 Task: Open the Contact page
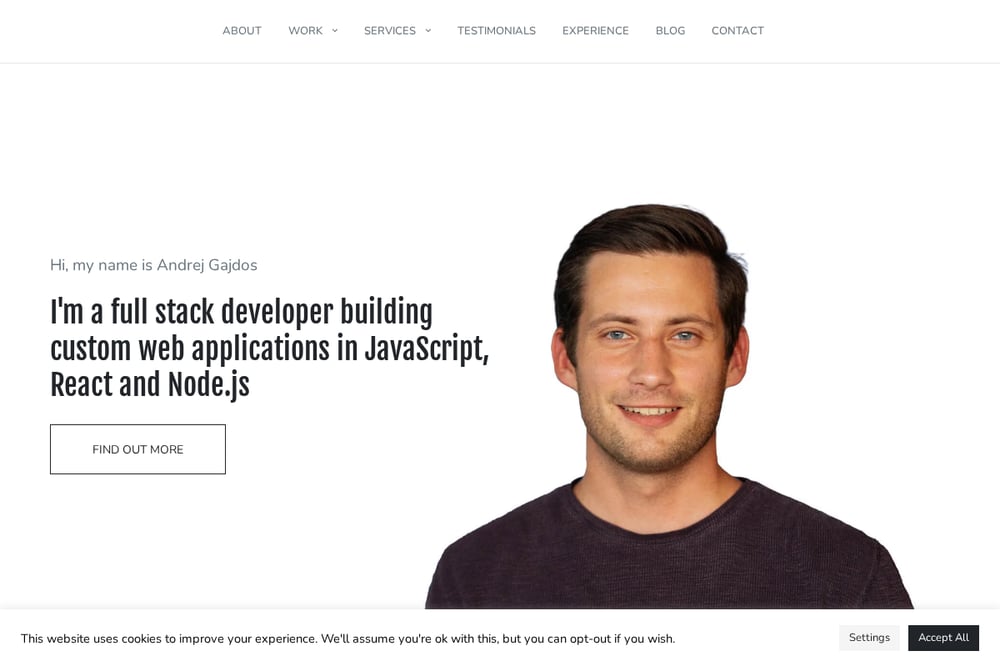pyautogui.click(x=737, y=31)
